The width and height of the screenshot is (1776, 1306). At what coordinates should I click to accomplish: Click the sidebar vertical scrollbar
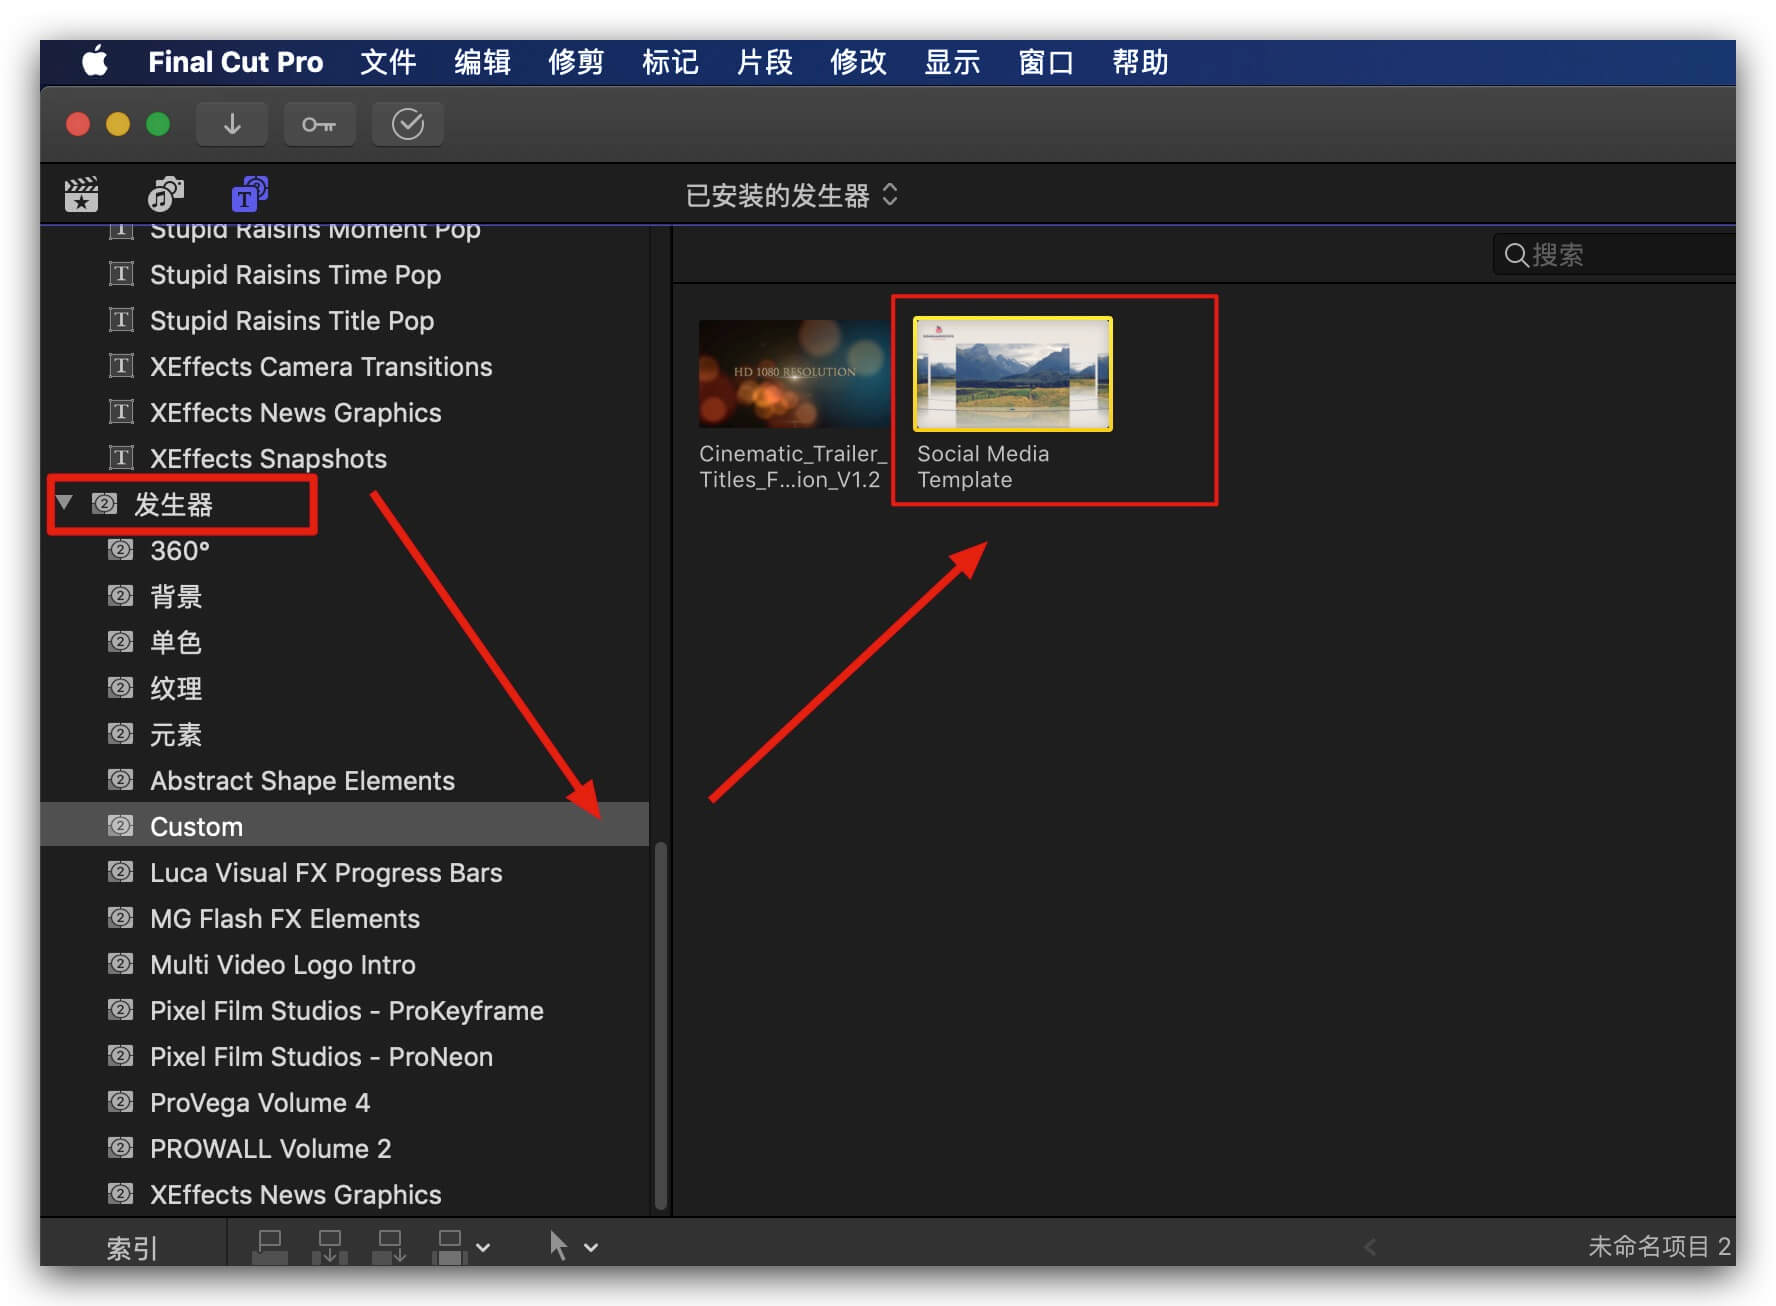pyautogui.click(x=660, y=1026)
